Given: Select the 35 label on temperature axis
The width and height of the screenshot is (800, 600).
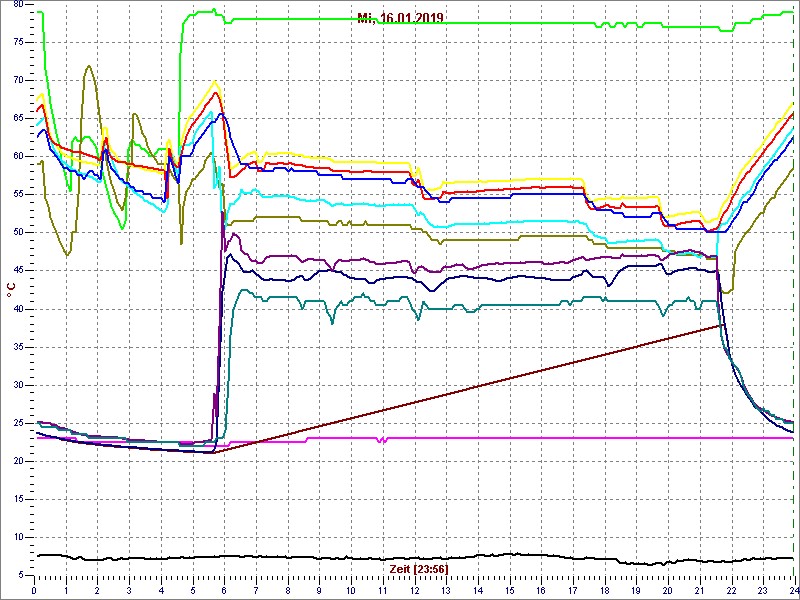Looking at the screenshot, I should coord(18,347).
